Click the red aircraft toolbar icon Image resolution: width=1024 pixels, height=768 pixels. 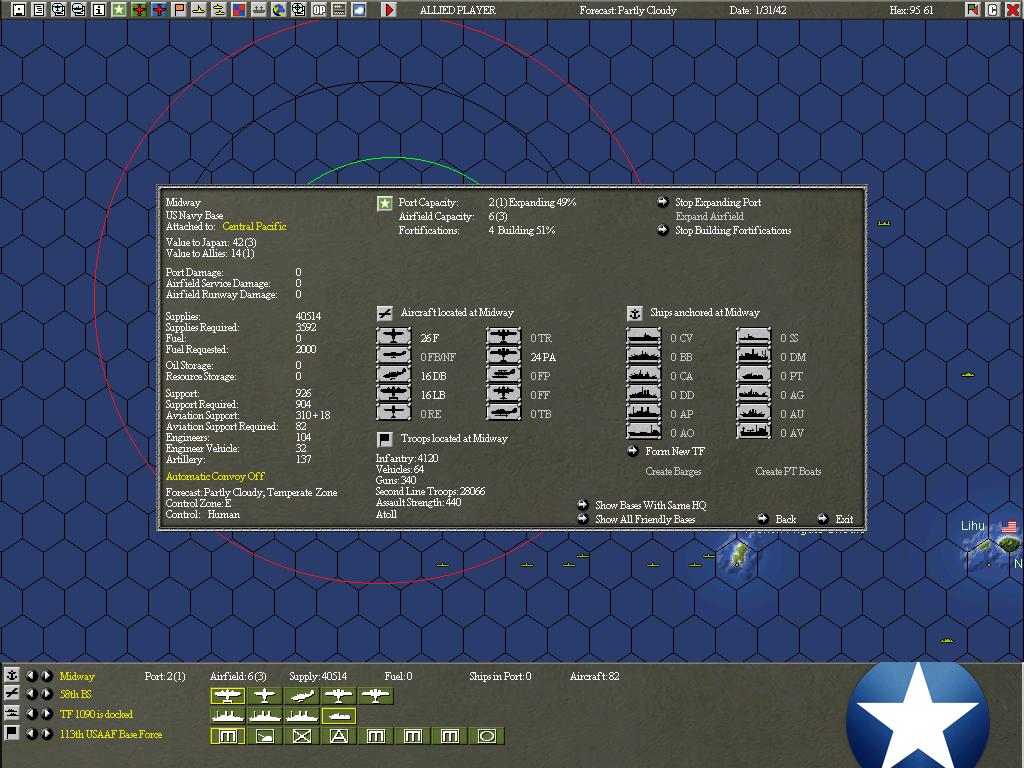159,9
